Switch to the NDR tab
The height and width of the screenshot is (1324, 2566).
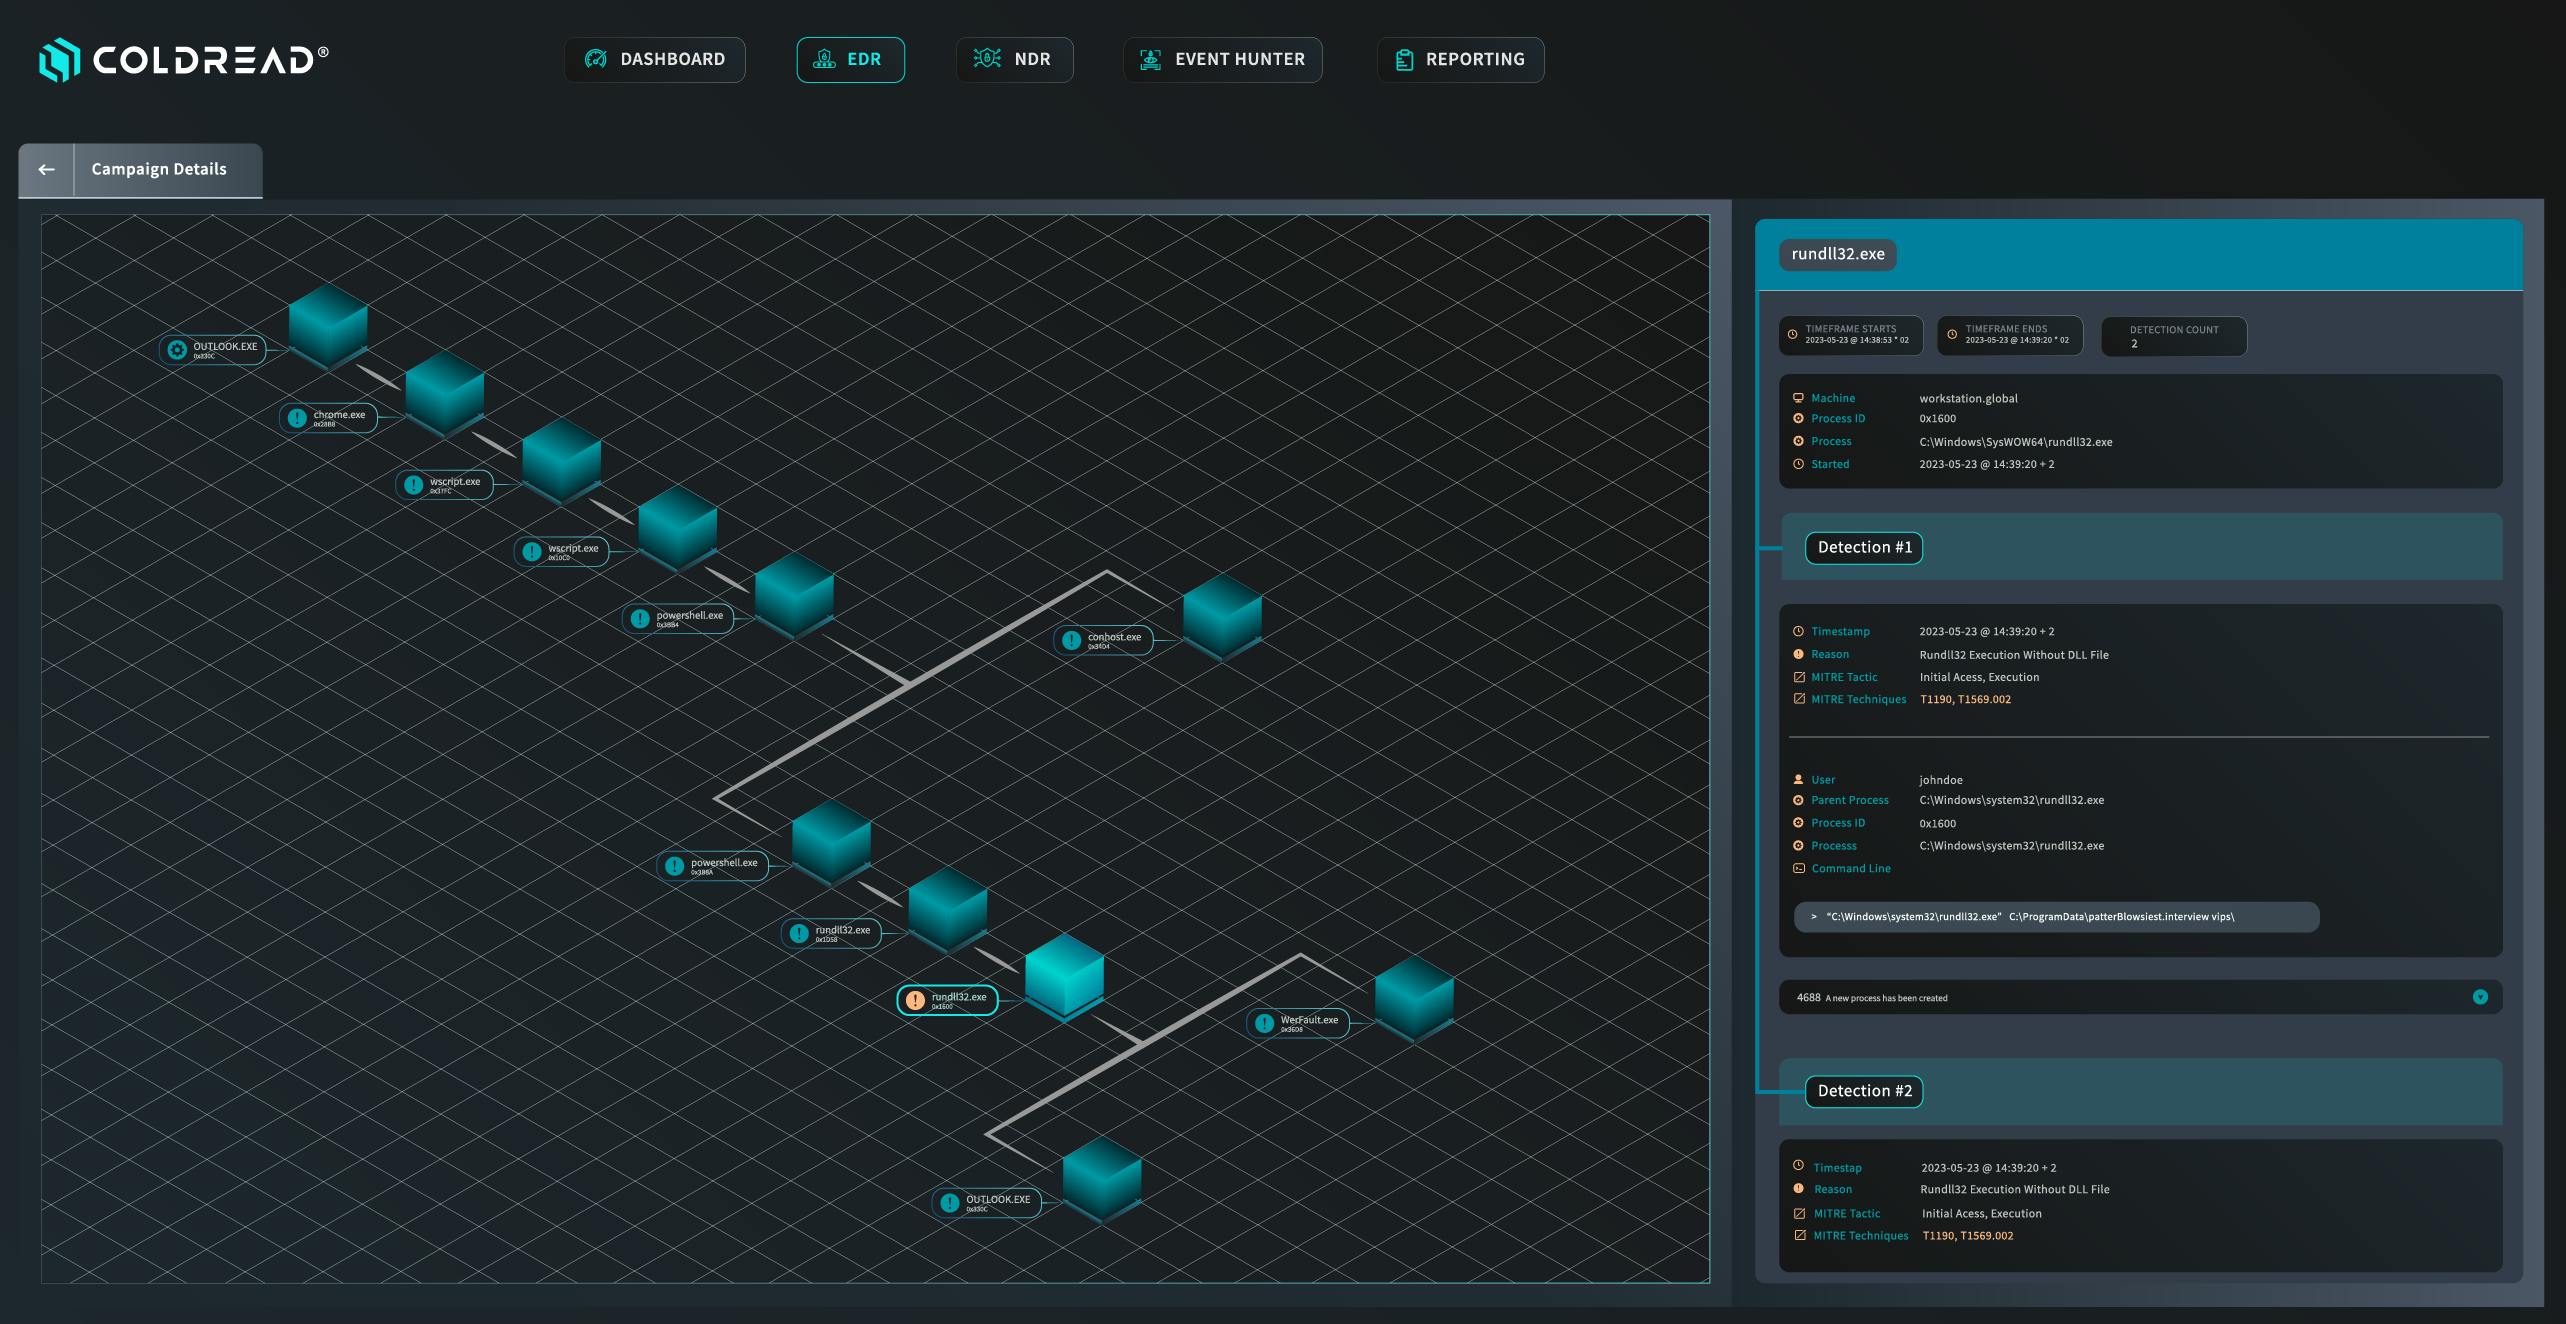[x=1014, y=60]
